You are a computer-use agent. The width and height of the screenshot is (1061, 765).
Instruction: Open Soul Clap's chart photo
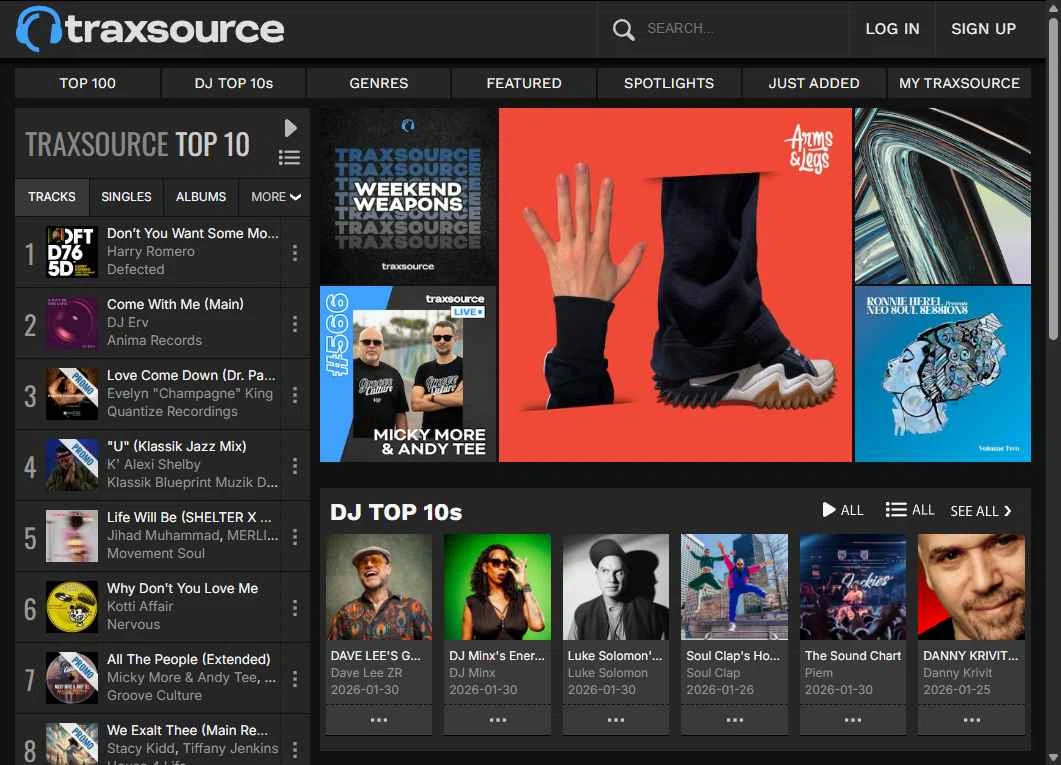tap(734, 587)
